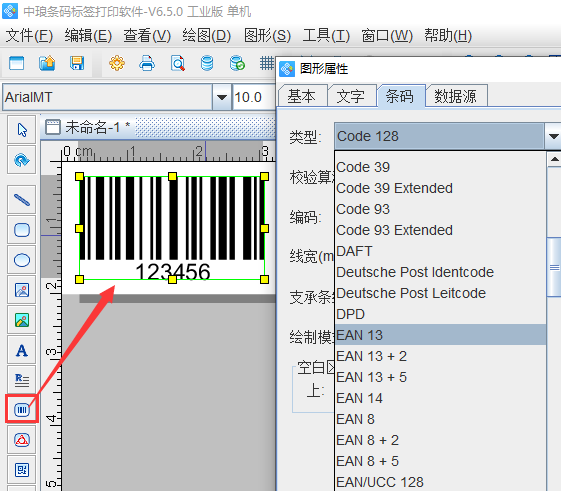Open the 绘图(D) menu
The width and height of the screenshot is (561, 491).
(x=207, y=36)
